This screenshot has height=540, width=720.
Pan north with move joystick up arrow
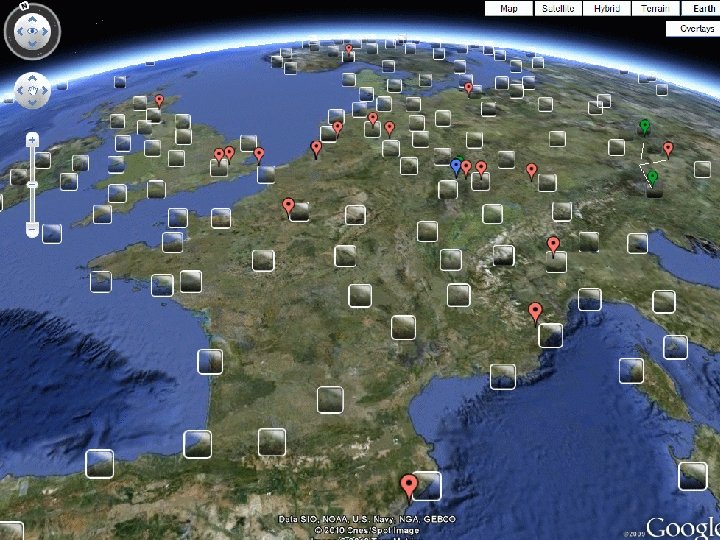coord(32,79)
